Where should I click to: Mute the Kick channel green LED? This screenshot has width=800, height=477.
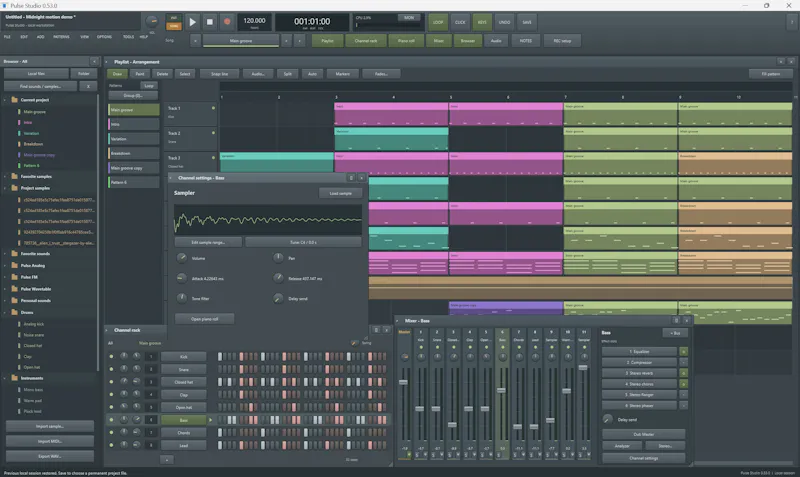tap(111, 356)
